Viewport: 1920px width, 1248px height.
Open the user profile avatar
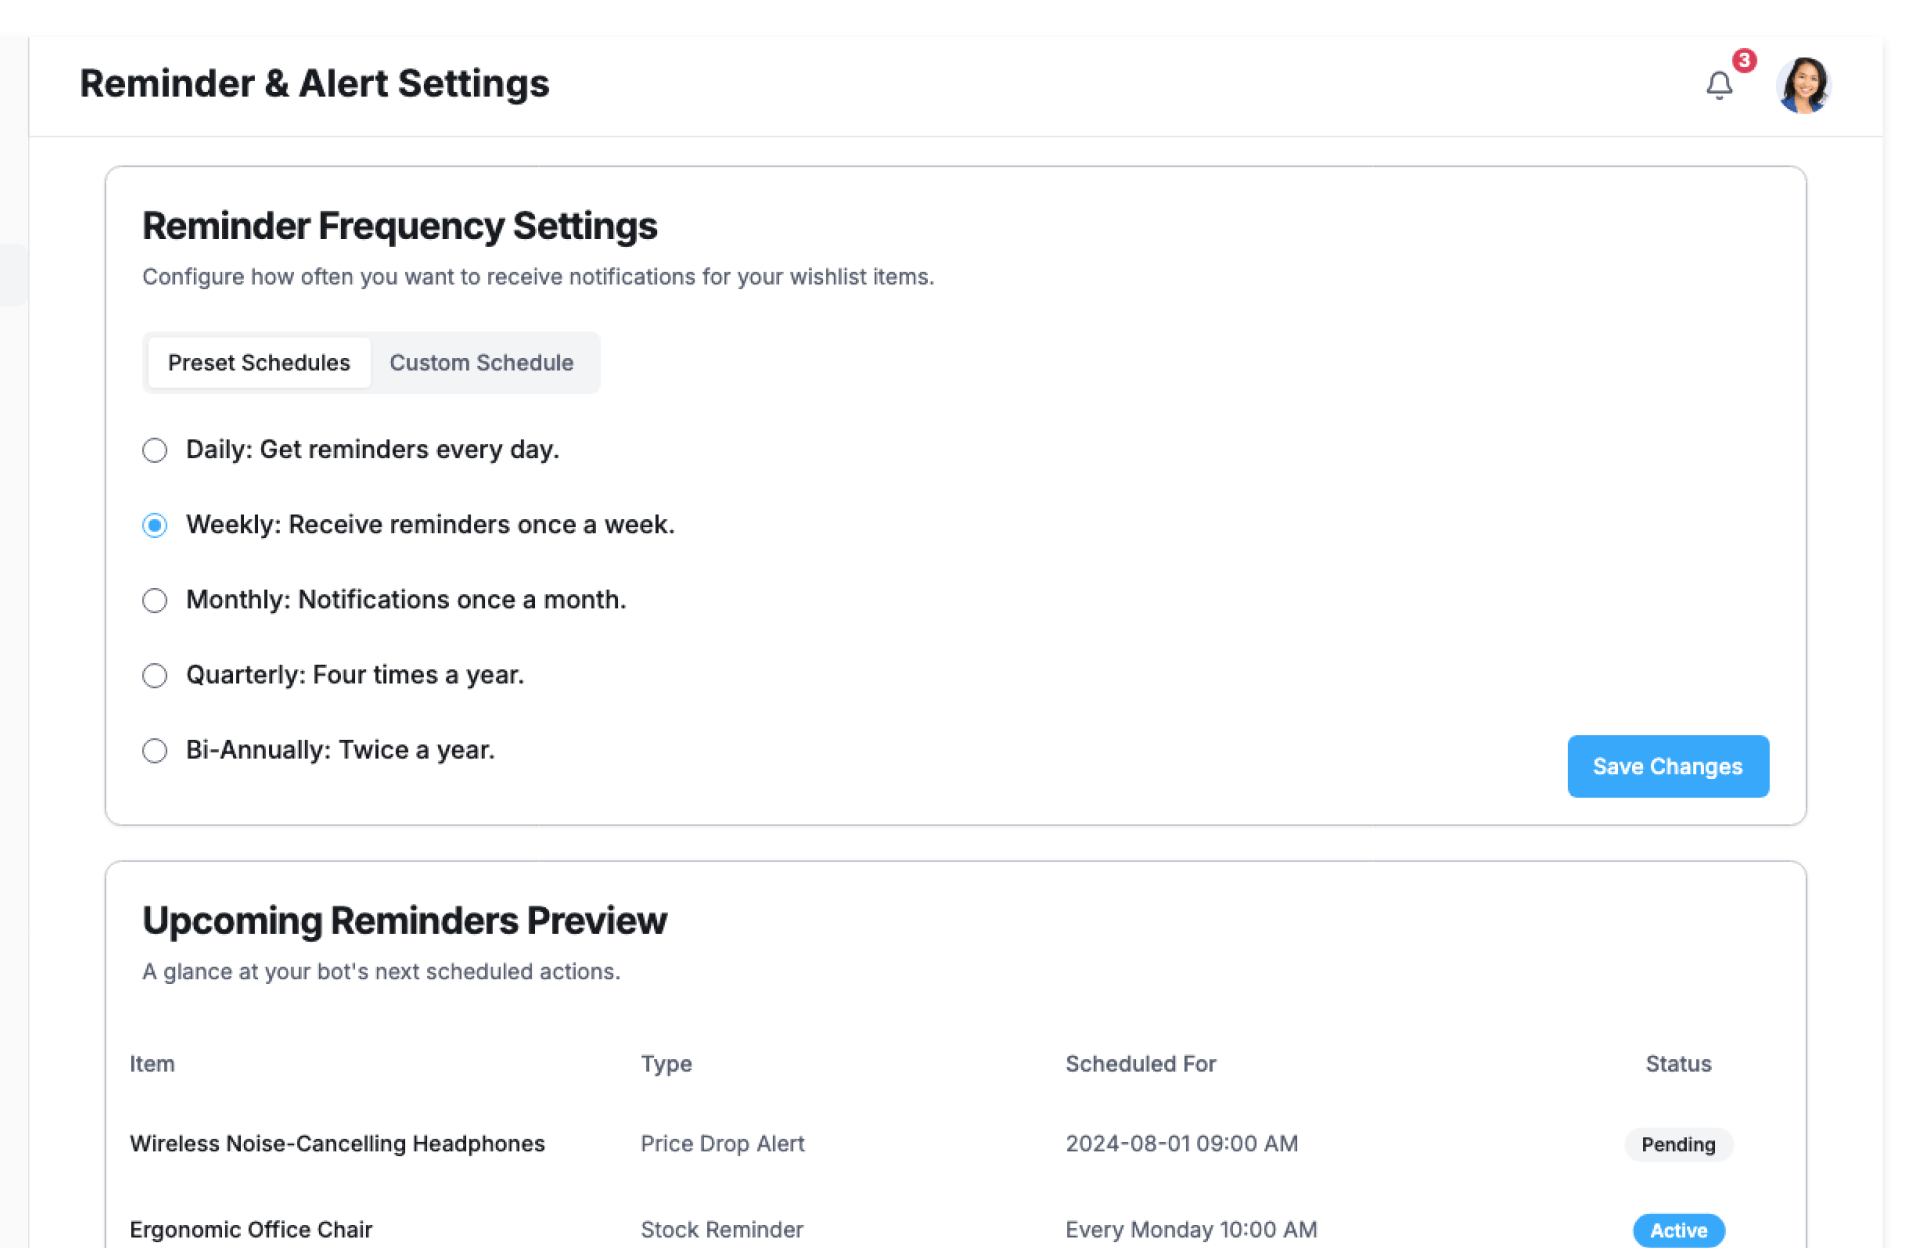(1803, 86)
